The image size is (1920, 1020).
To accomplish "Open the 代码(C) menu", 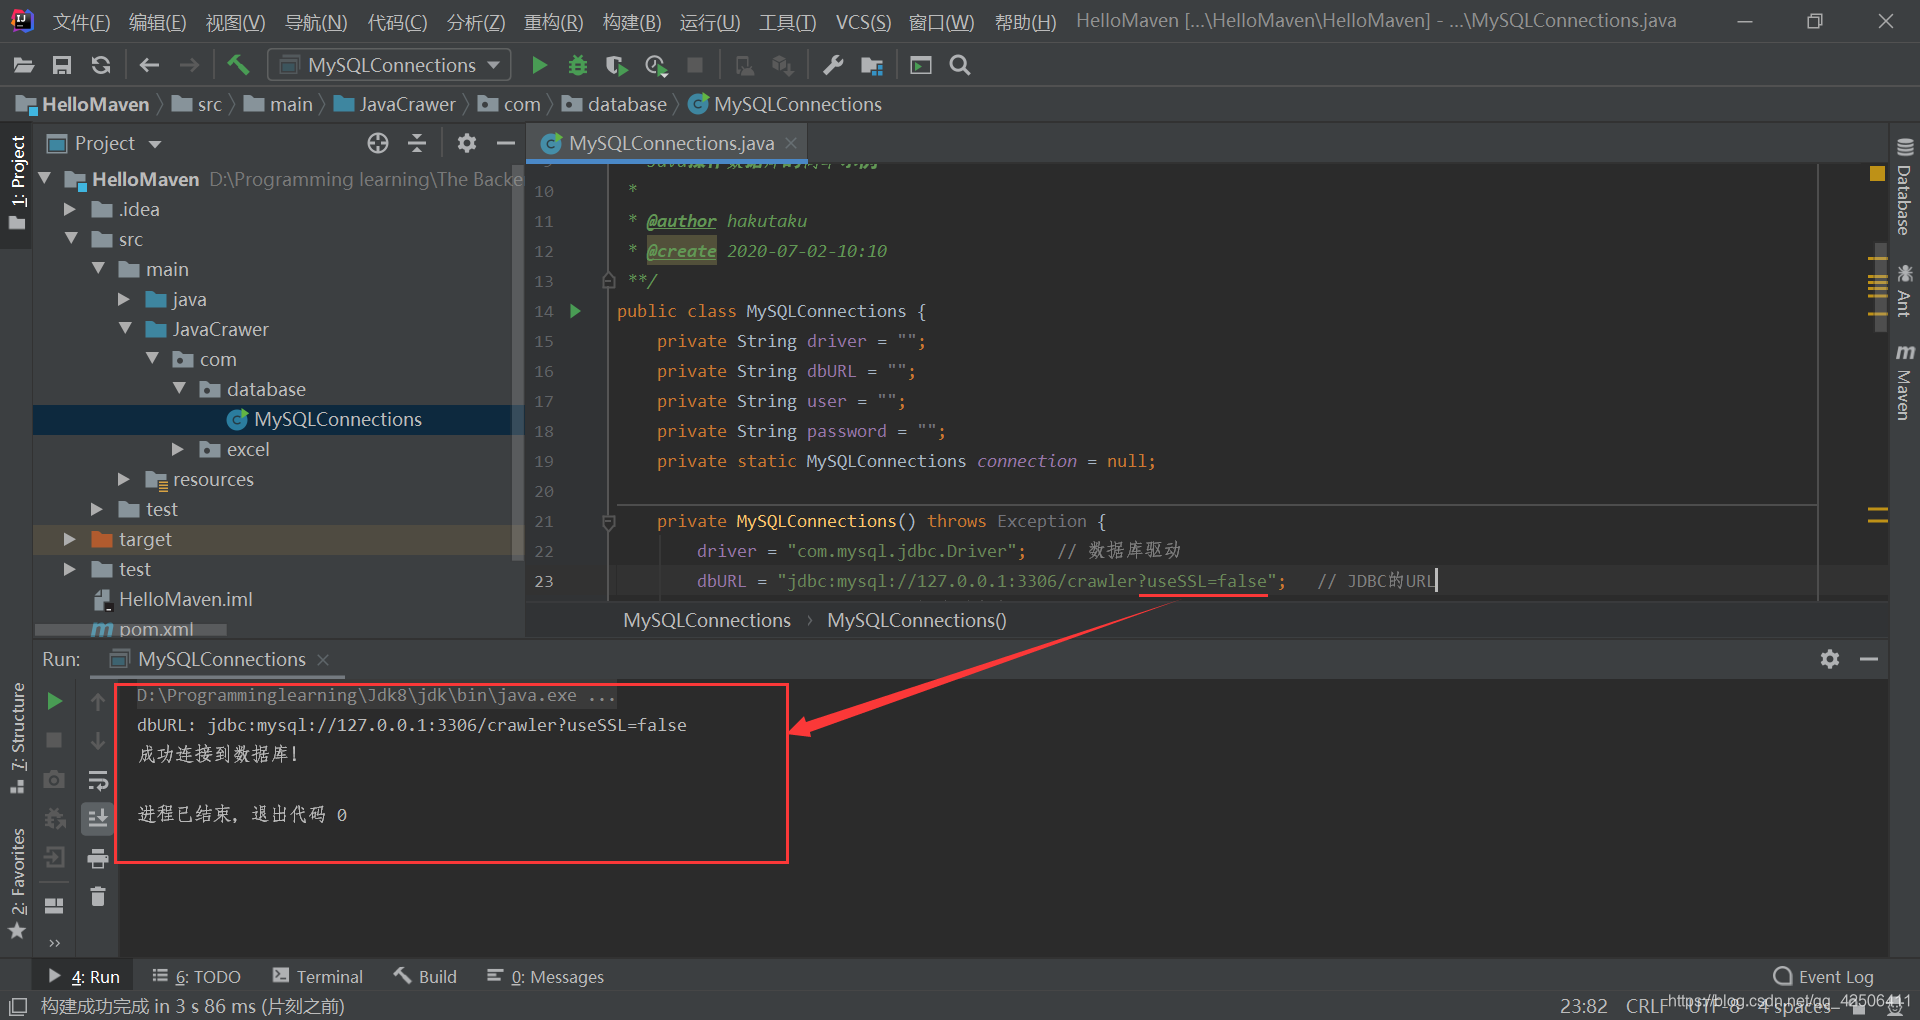I will [397, 22].
